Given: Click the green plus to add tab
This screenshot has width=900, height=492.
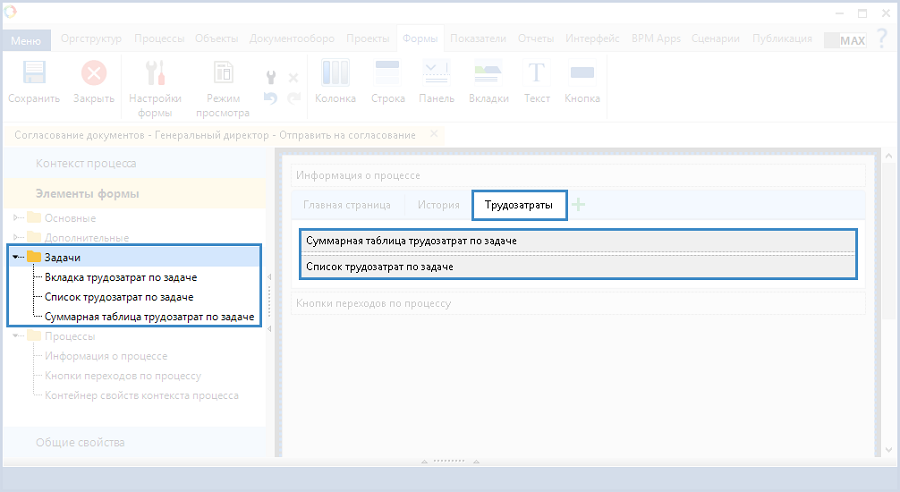Looking at the screenshot, I should coord(578,204).
